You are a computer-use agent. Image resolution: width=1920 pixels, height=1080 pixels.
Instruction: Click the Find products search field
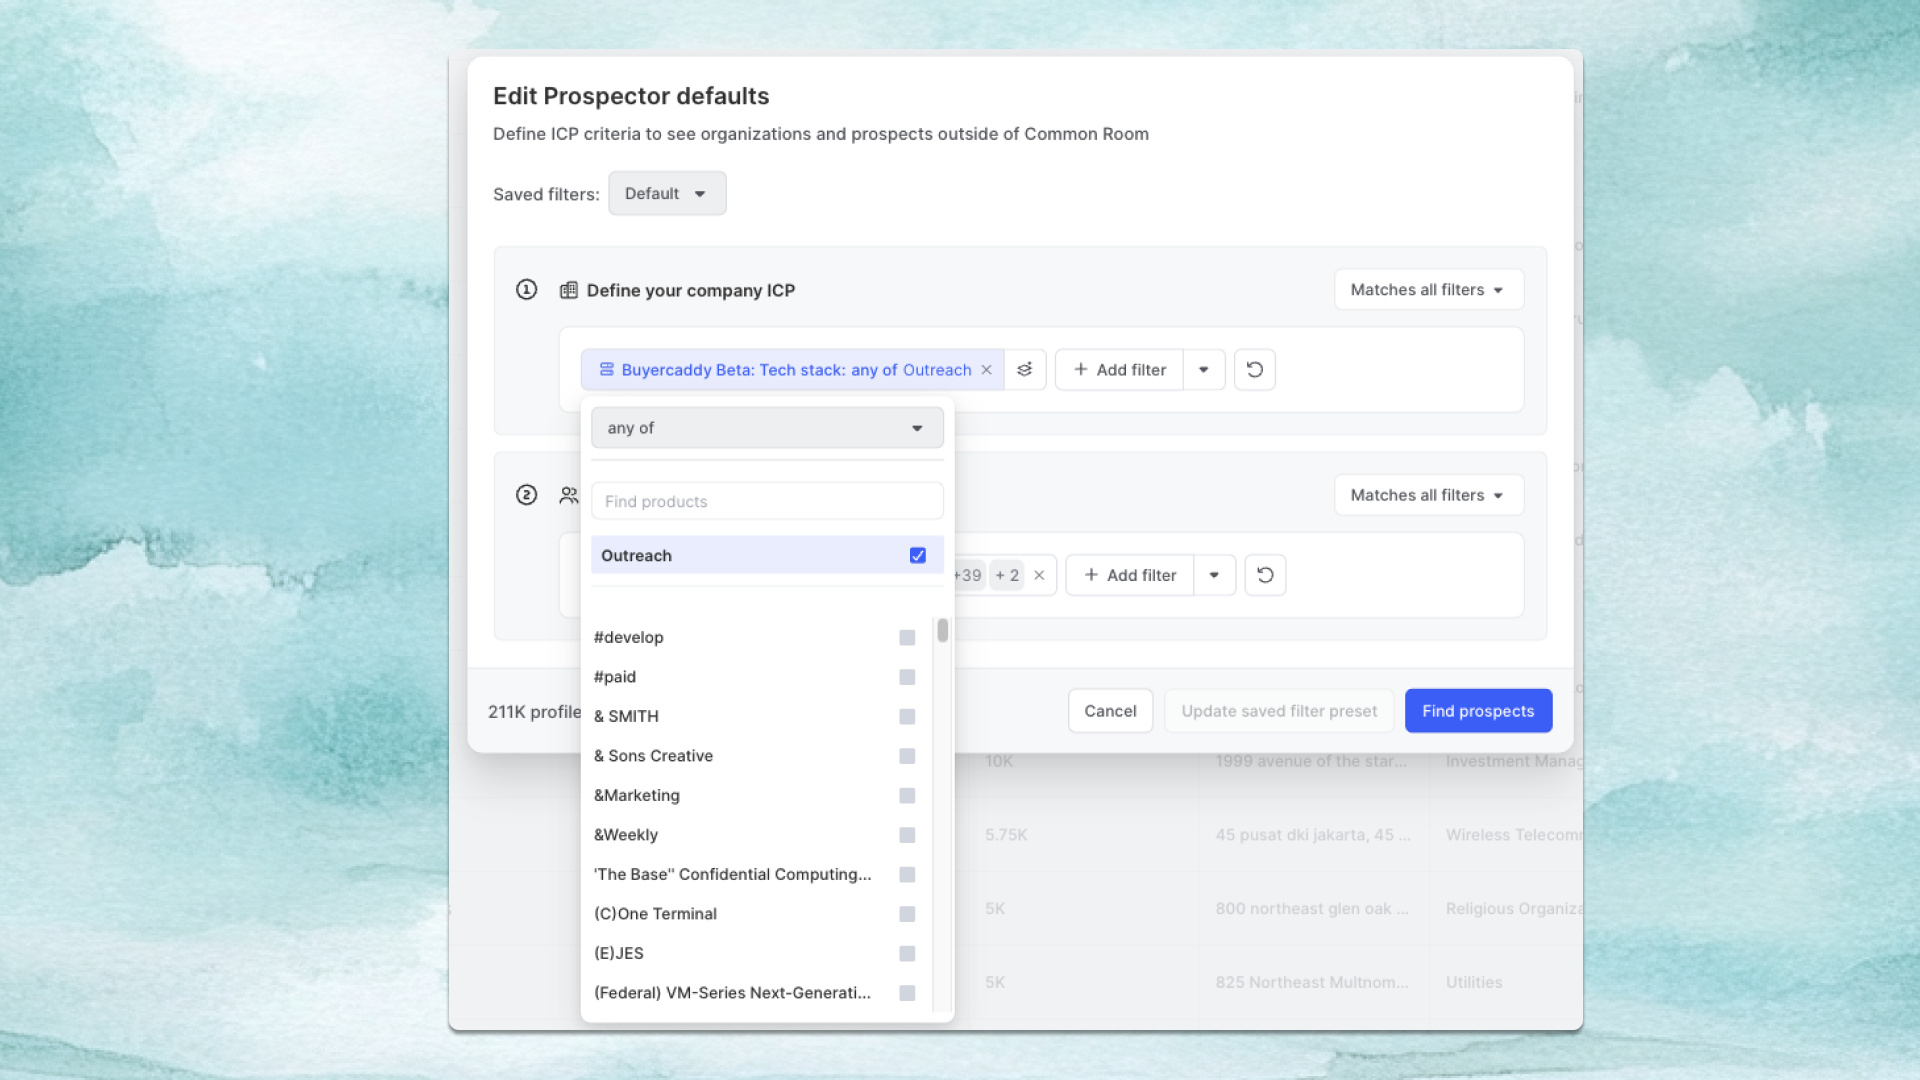point(766,502)
